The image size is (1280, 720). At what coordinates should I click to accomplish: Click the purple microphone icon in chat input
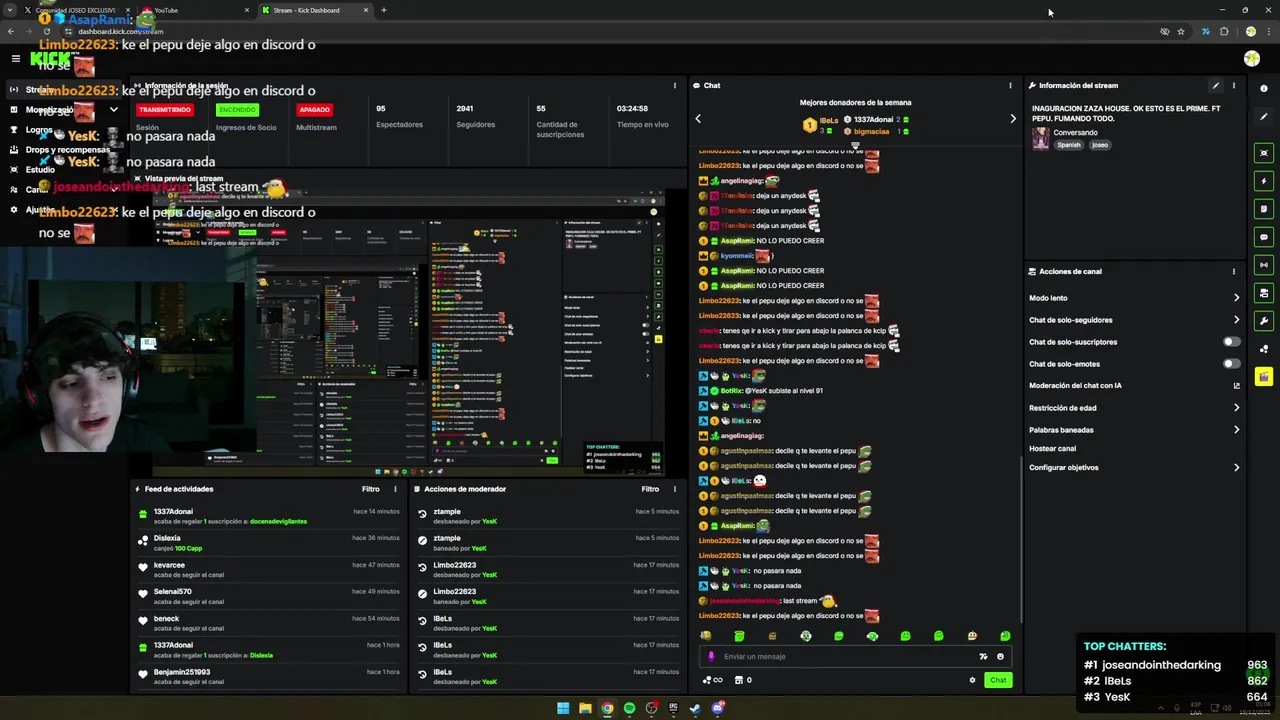pos(711,657)
